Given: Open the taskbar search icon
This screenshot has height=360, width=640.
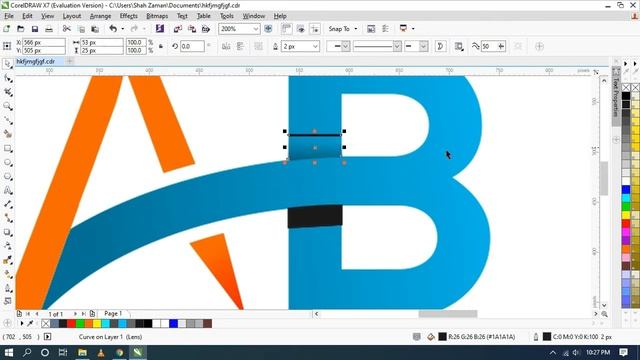Looking at the screenshot, I should click(27, 352).
